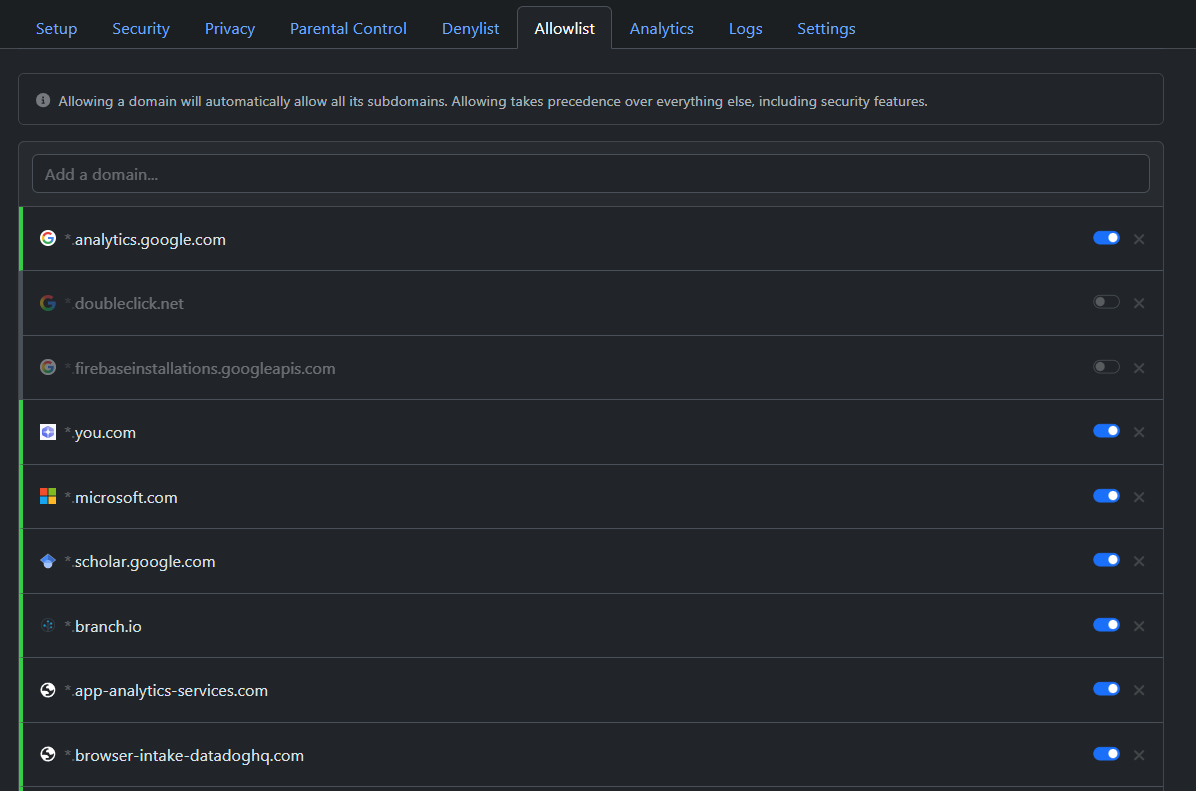The width and height of the screenshot is (1196, 791).
Task: Enable firebaseinstallations.googleapis.com toggle
Action: 1106,367
